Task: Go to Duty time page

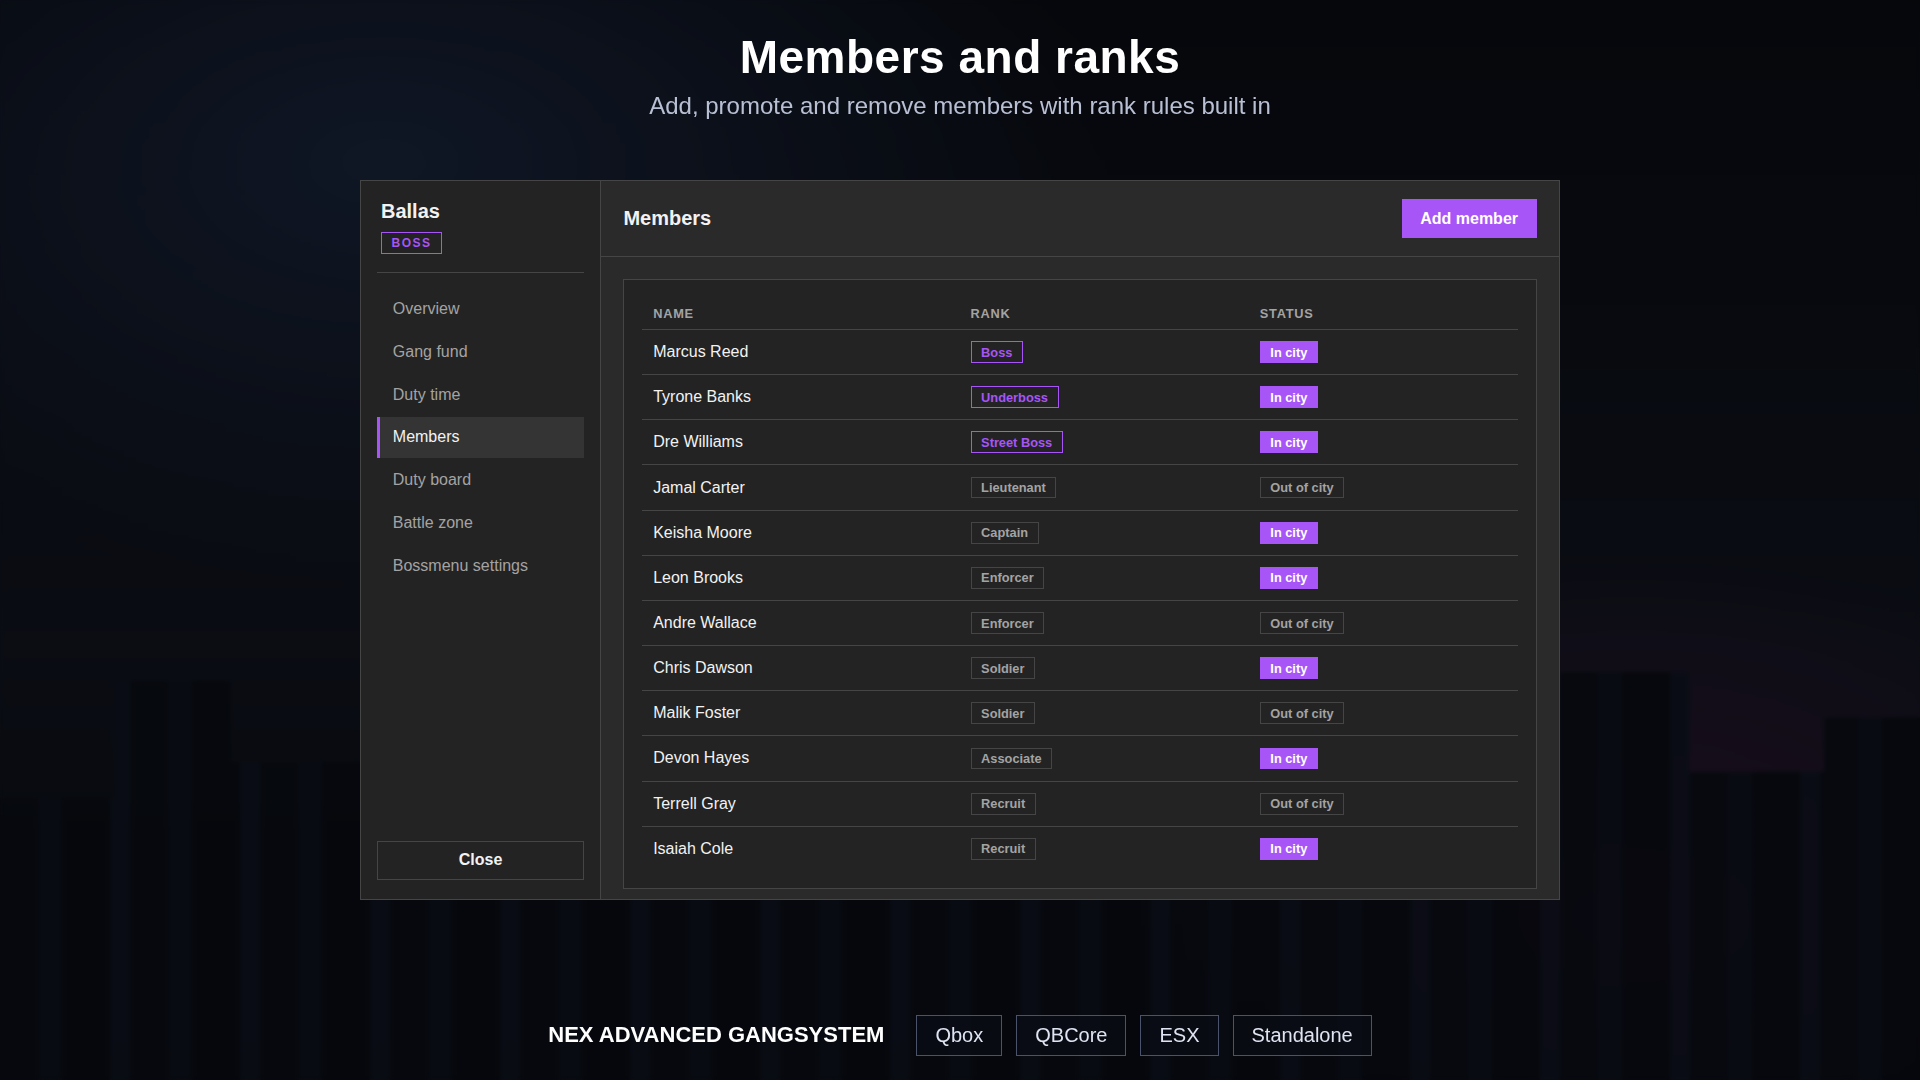Action: pos(480,395)
